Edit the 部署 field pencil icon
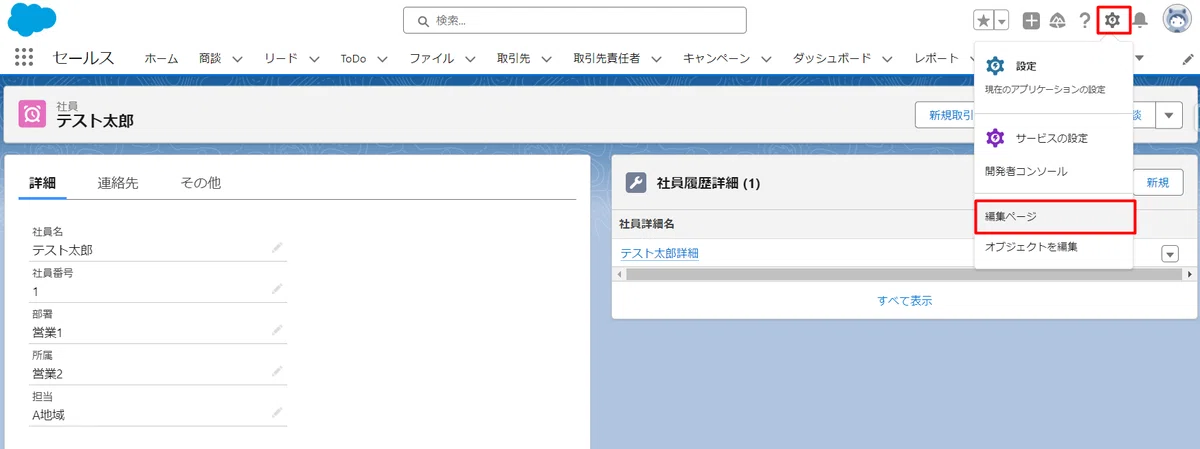The image size is (1200, 449). pyautogui.click(x=277, y=330)
